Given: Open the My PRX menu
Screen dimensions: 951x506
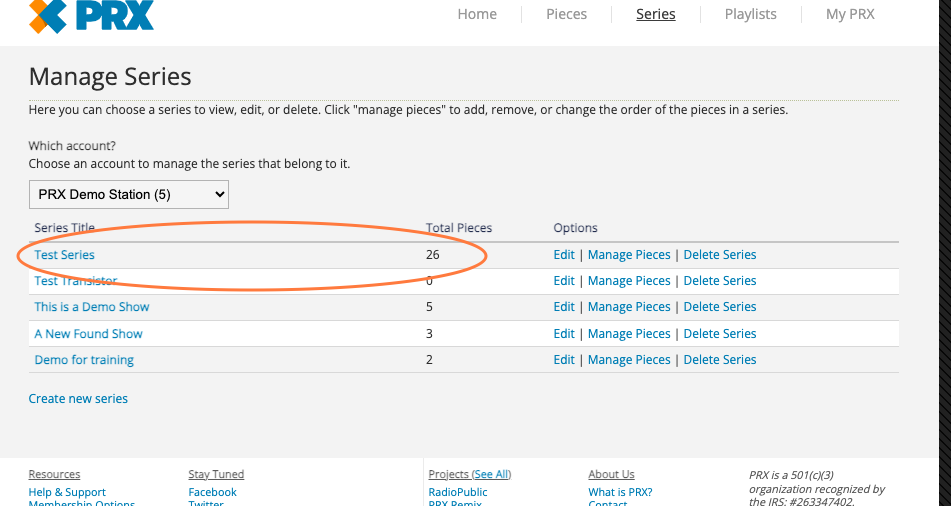Looking at the screenshot, I should click(850, 14).
